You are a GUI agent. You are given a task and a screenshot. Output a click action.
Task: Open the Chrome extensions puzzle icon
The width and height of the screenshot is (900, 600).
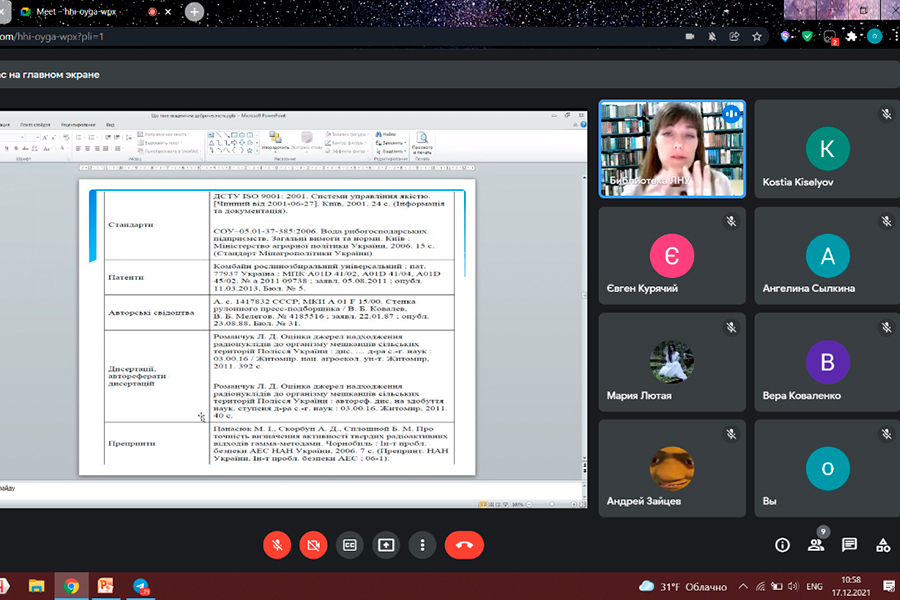pos(851,36)
